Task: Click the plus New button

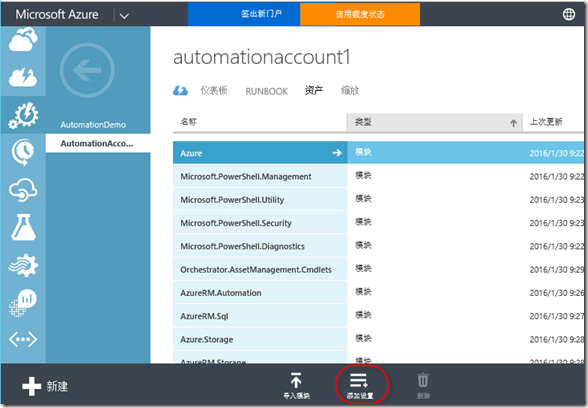Action: [45, 386]
